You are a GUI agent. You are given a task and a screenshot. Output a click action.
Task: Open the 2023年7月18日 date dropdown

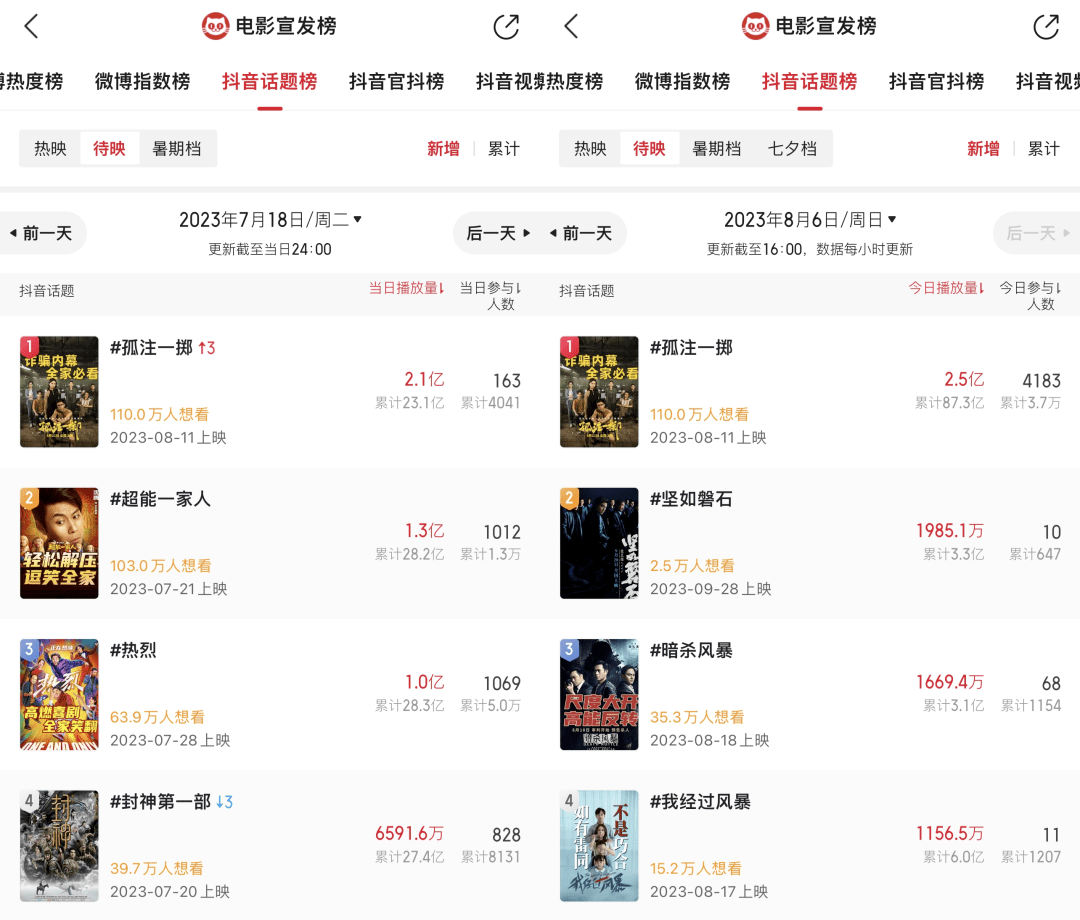point(270,220)
